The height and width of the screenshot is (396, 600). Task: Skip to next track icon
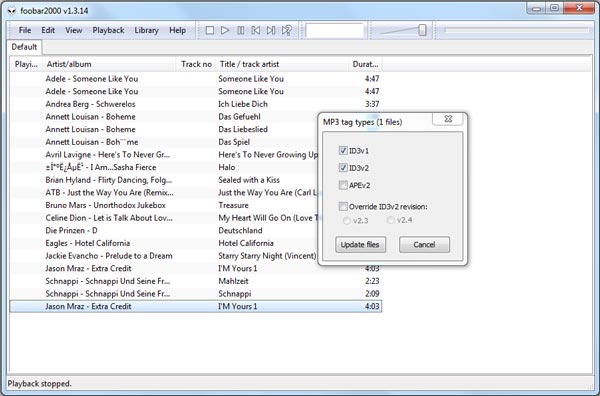271,30
